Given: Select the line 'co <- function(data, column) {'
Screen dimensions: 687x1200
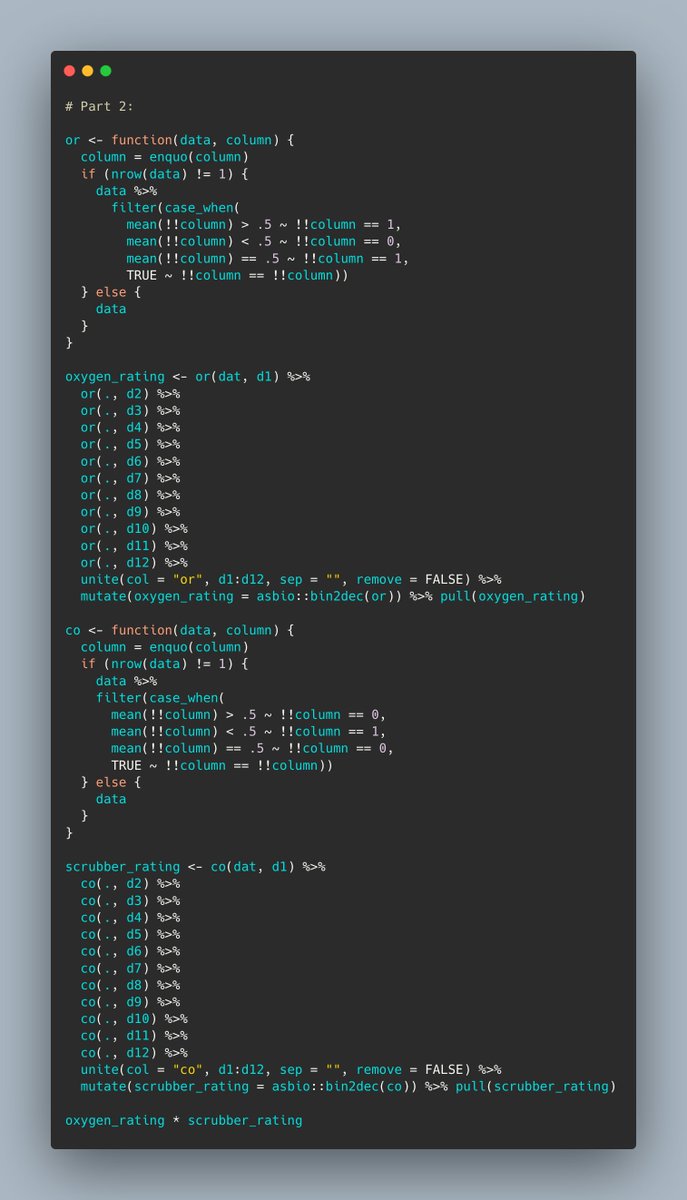Looking at the screenshot, I should tap(180, 630).
